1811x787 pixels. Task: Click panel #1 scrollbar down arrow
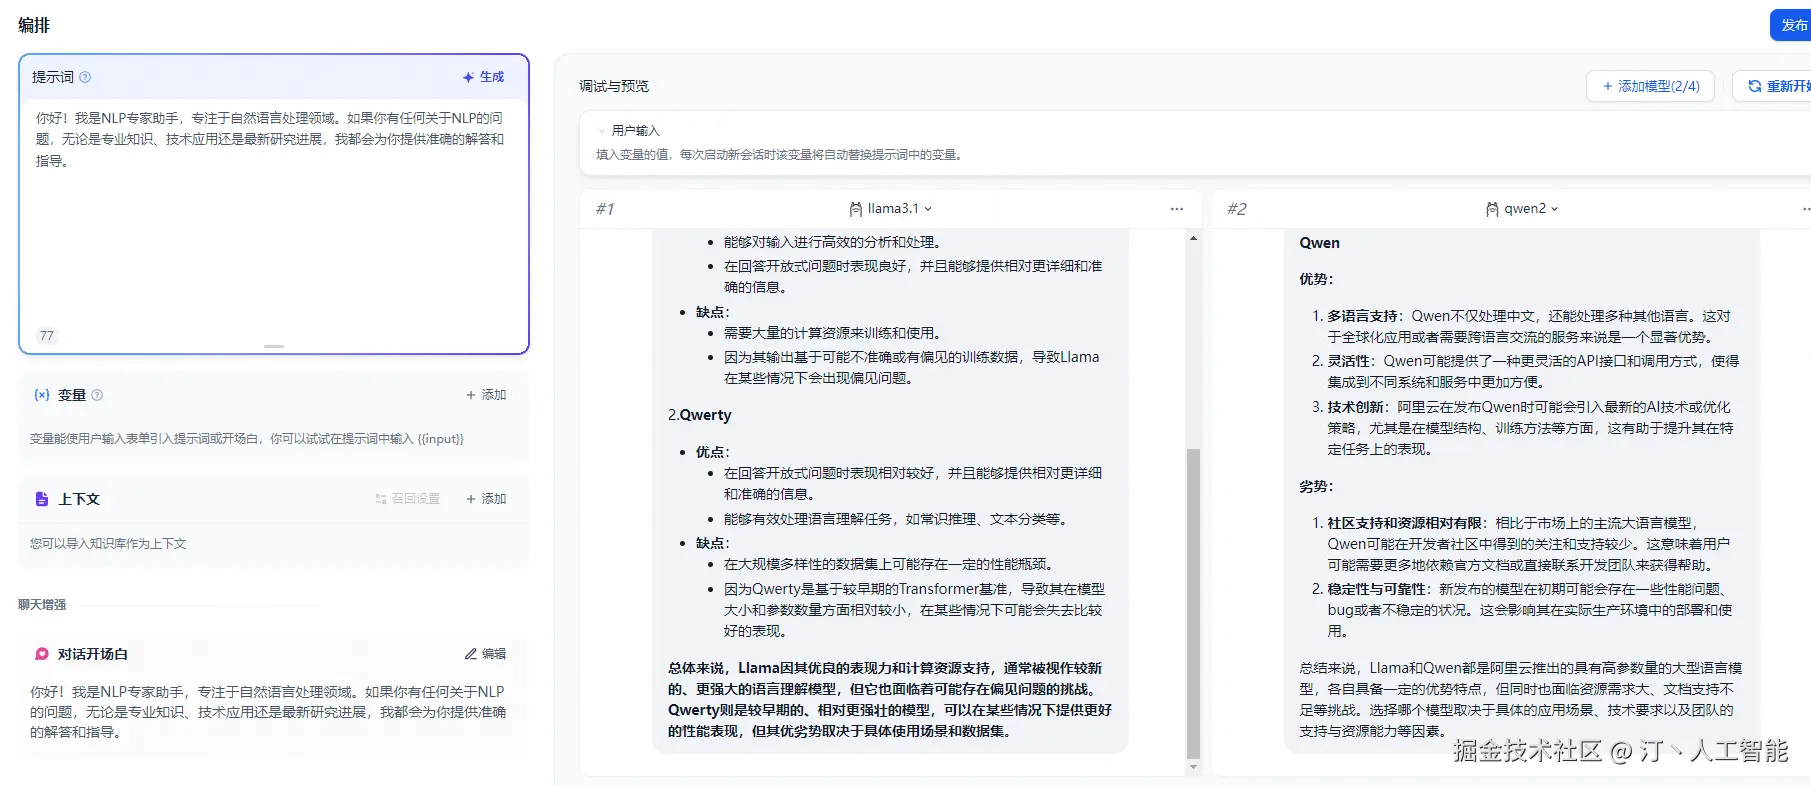point(1193,767)
